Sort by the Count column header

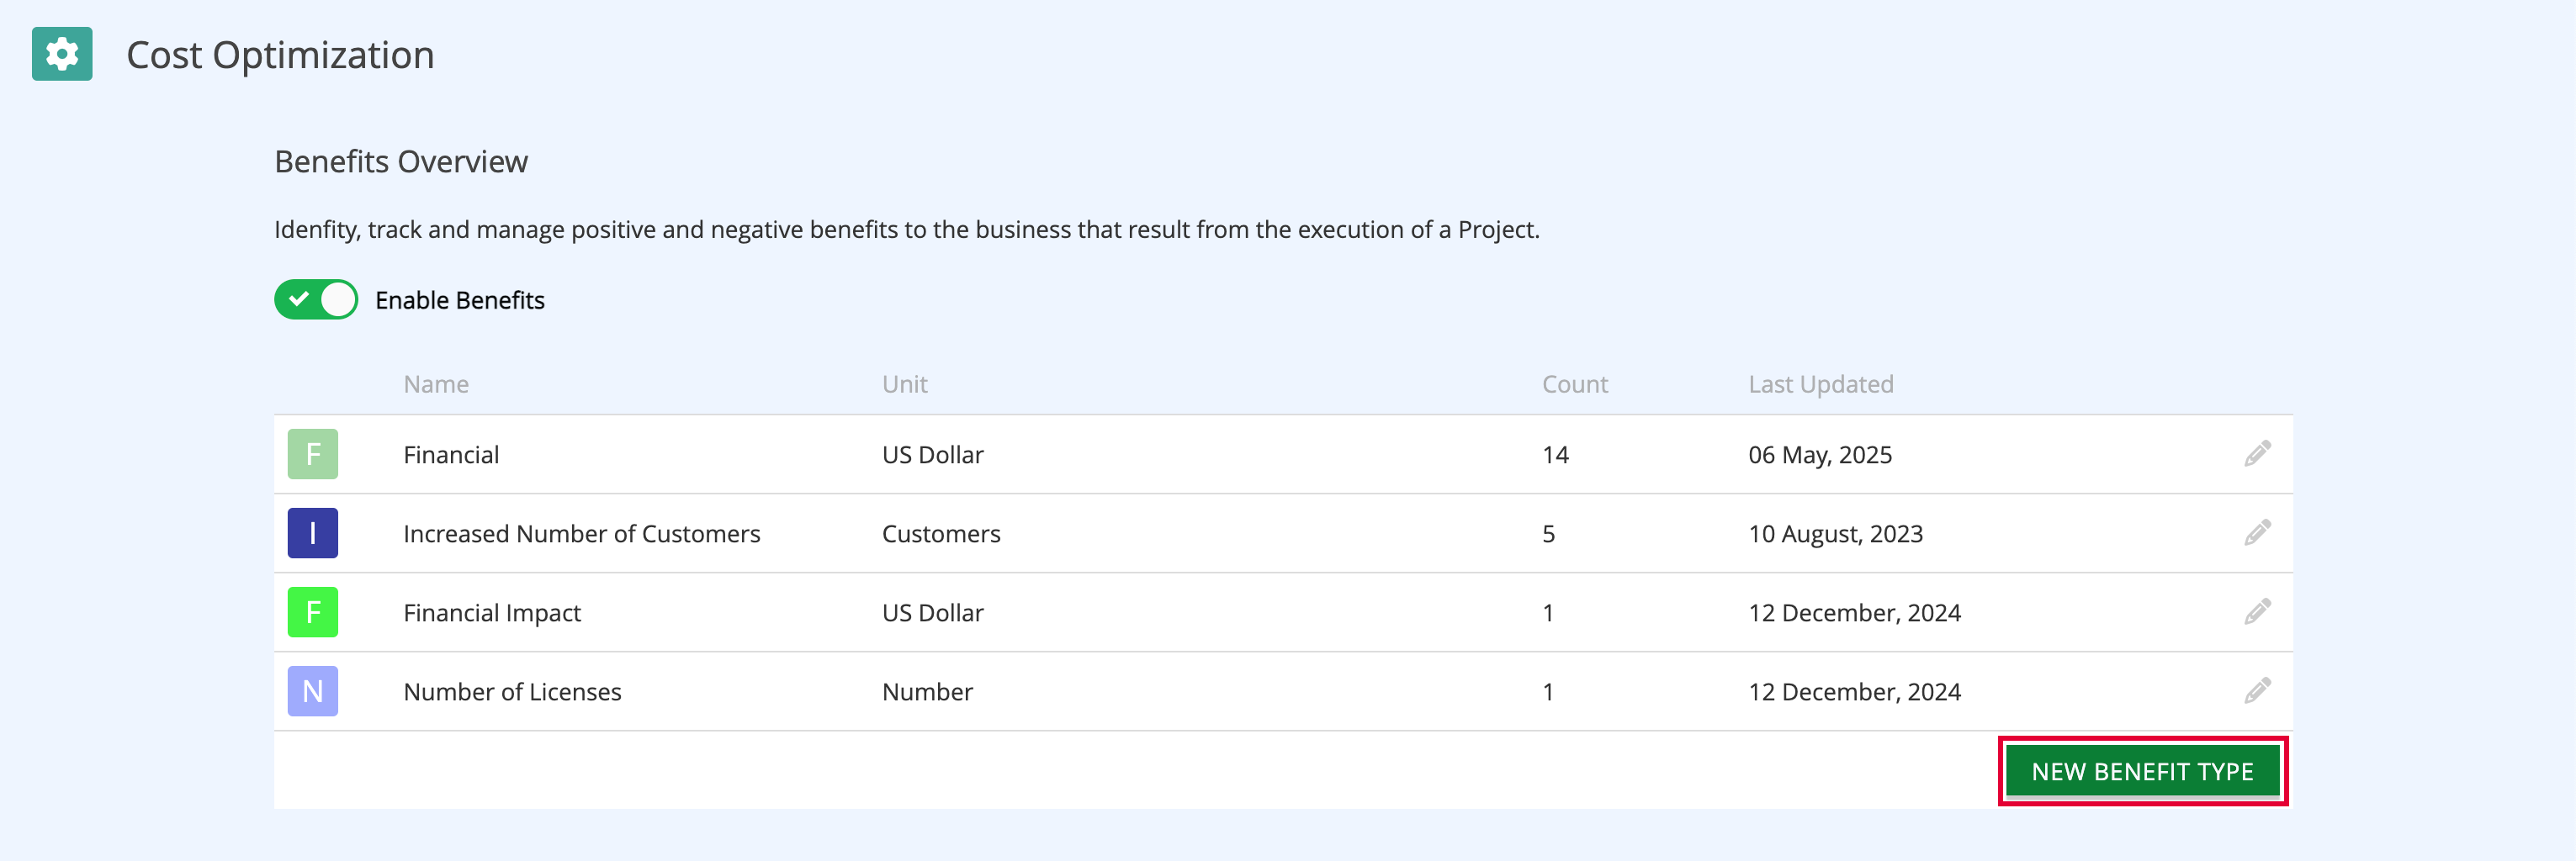point(1575,384)
